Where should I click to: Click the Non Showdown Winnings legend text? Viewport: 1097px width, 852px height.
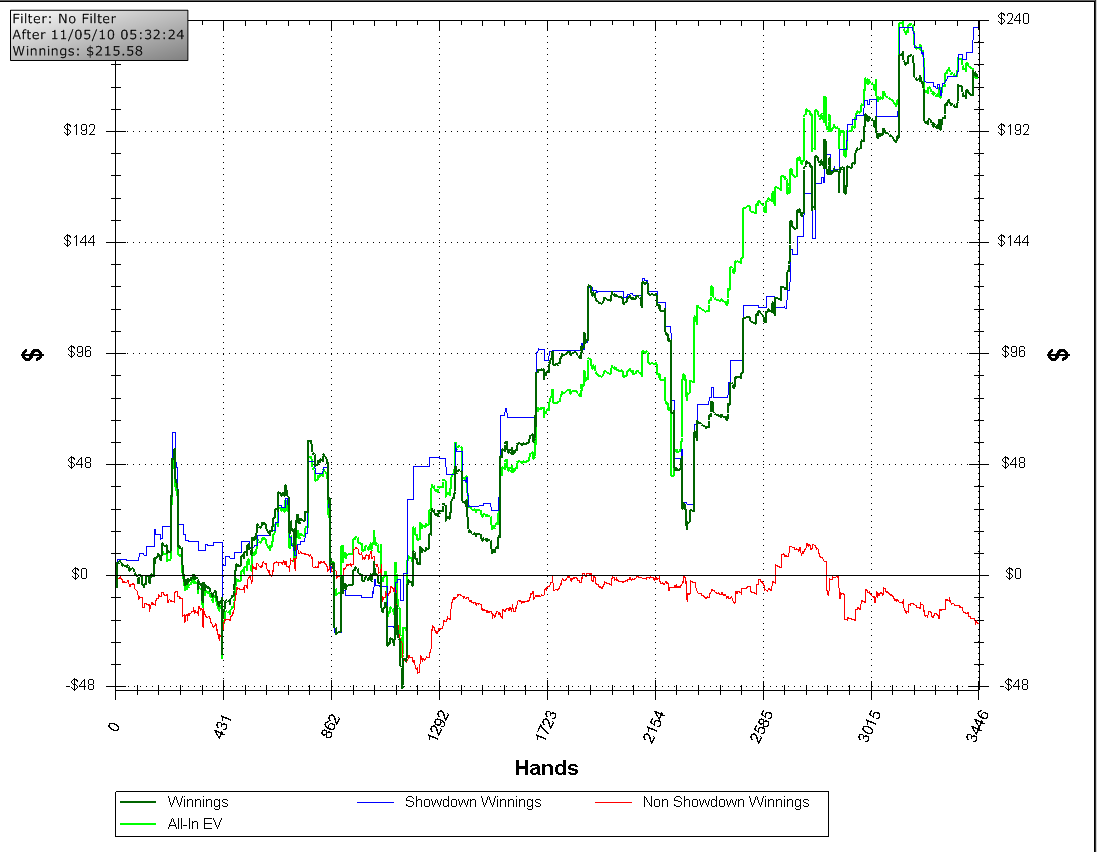(x=725, y=802)
